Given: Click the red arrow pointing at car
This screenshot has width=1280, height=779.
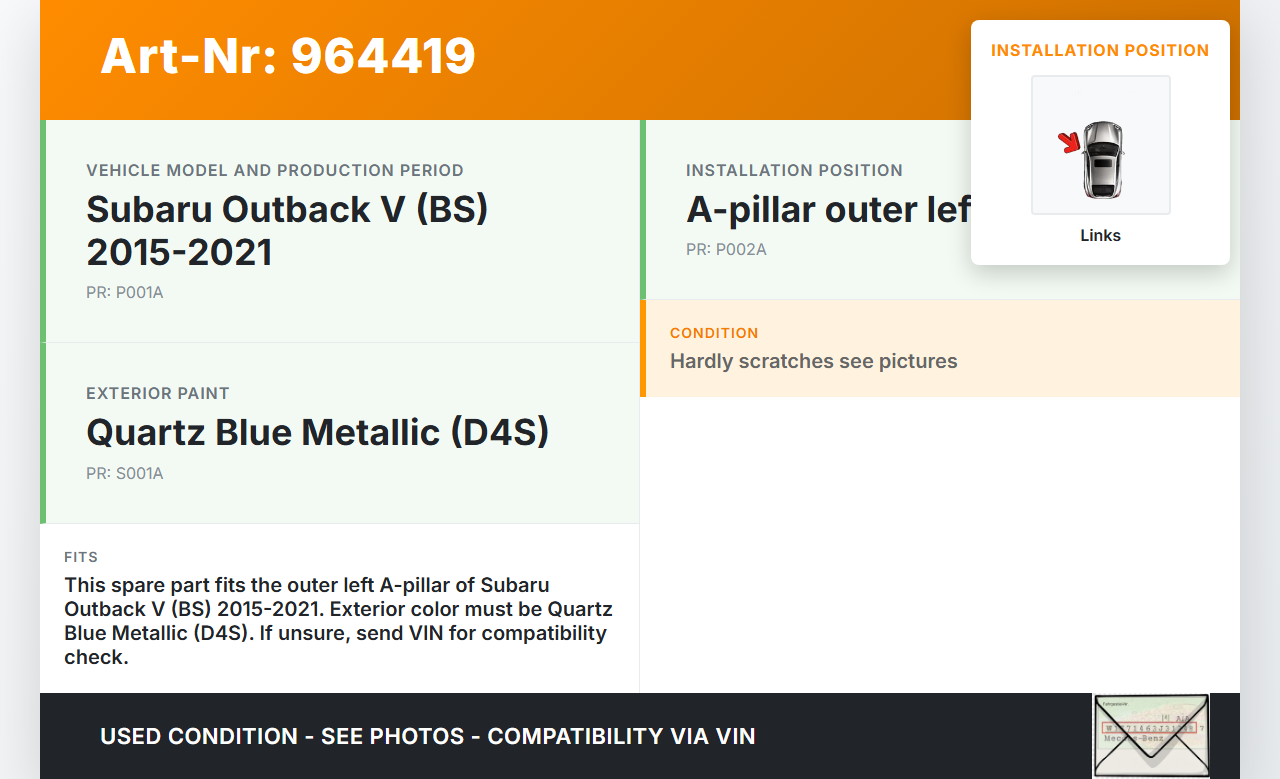Looking at the screenshot, I should [x=1070, y=143].
